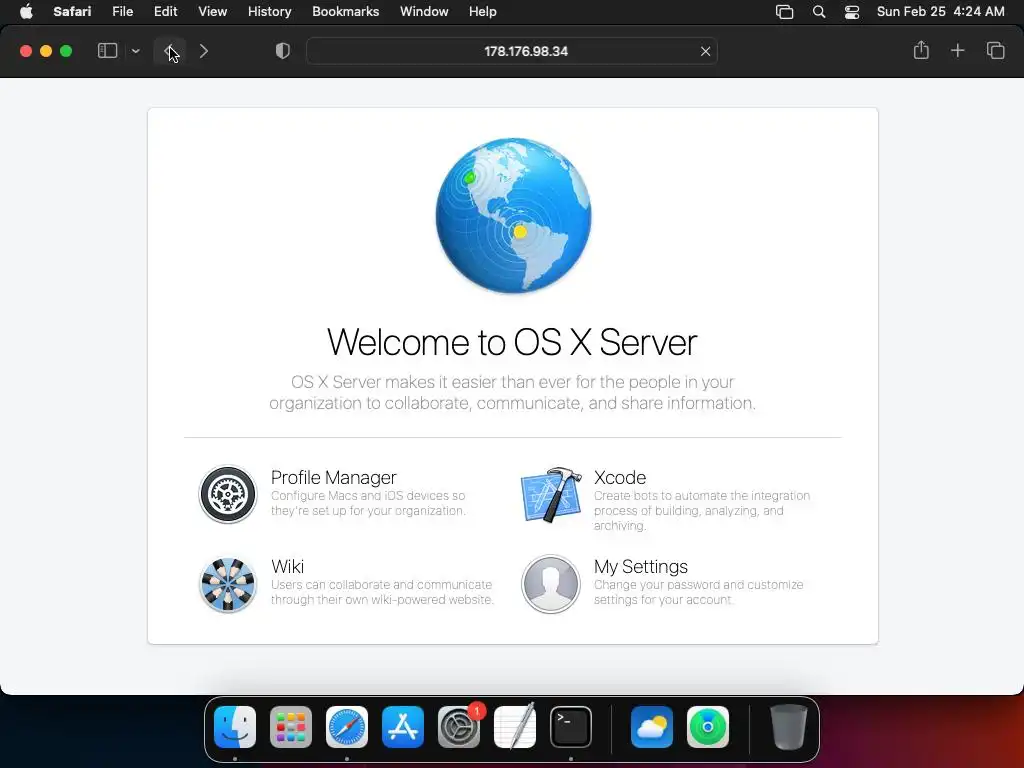The height and width of the screenshot is (768, 1024).
Task: Click the Safari compass icon in Dock
Action: click(347, 726)
